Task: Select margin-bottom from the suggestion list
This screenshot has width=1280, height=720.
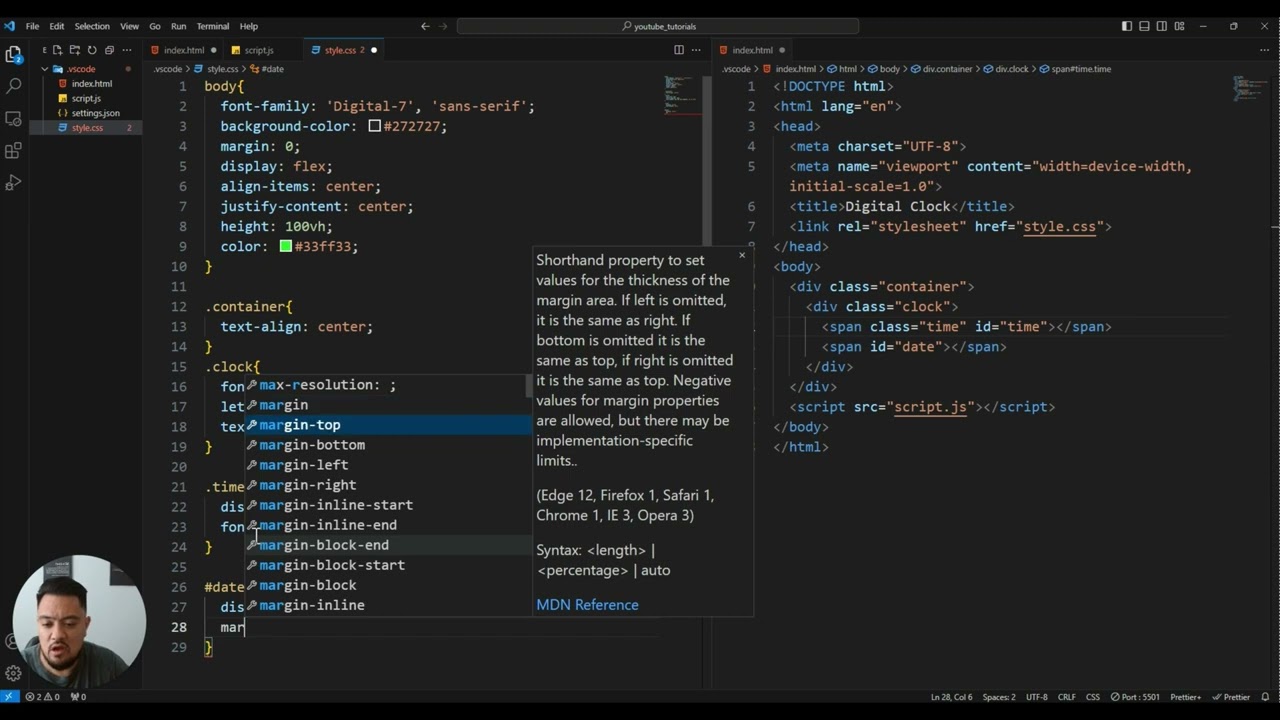Action: (312, 445)
